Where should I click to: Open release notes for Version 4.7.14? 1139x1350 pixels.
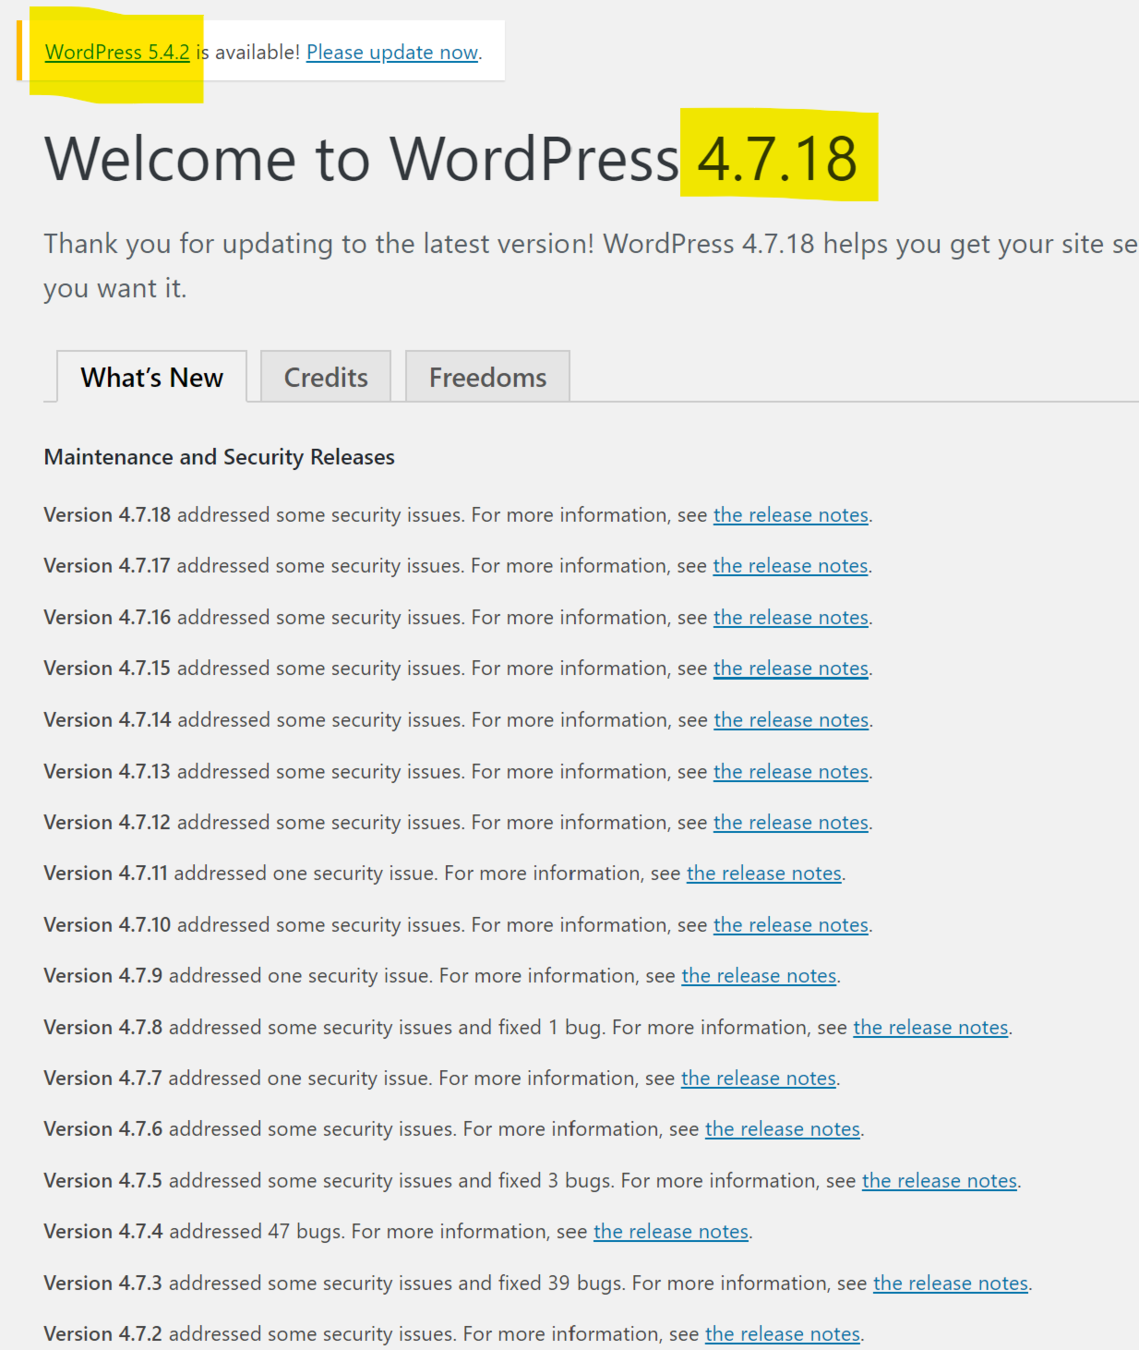[791, 720]
